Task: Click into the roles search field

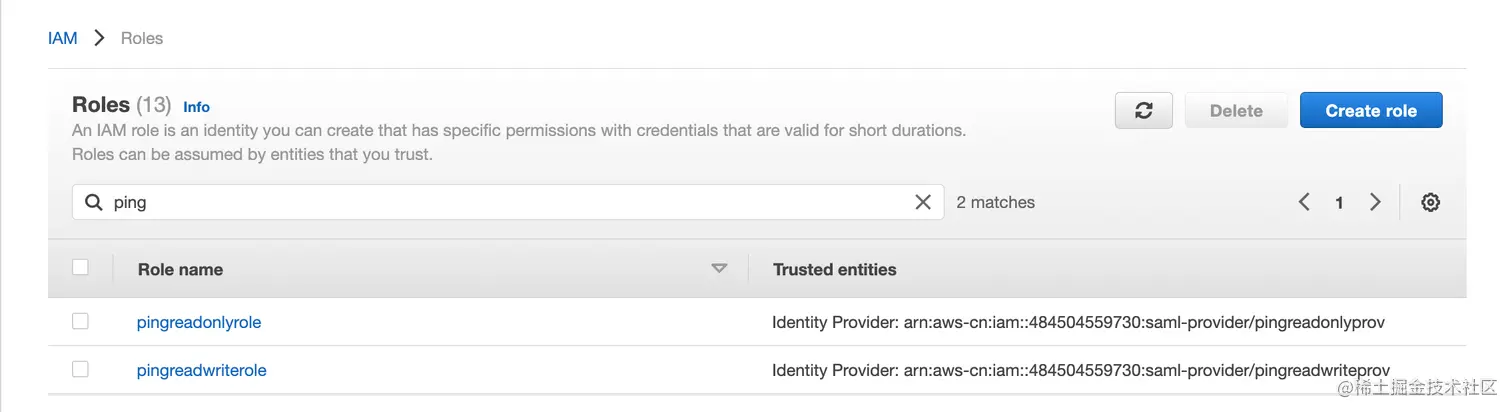Action: [500, 202]
